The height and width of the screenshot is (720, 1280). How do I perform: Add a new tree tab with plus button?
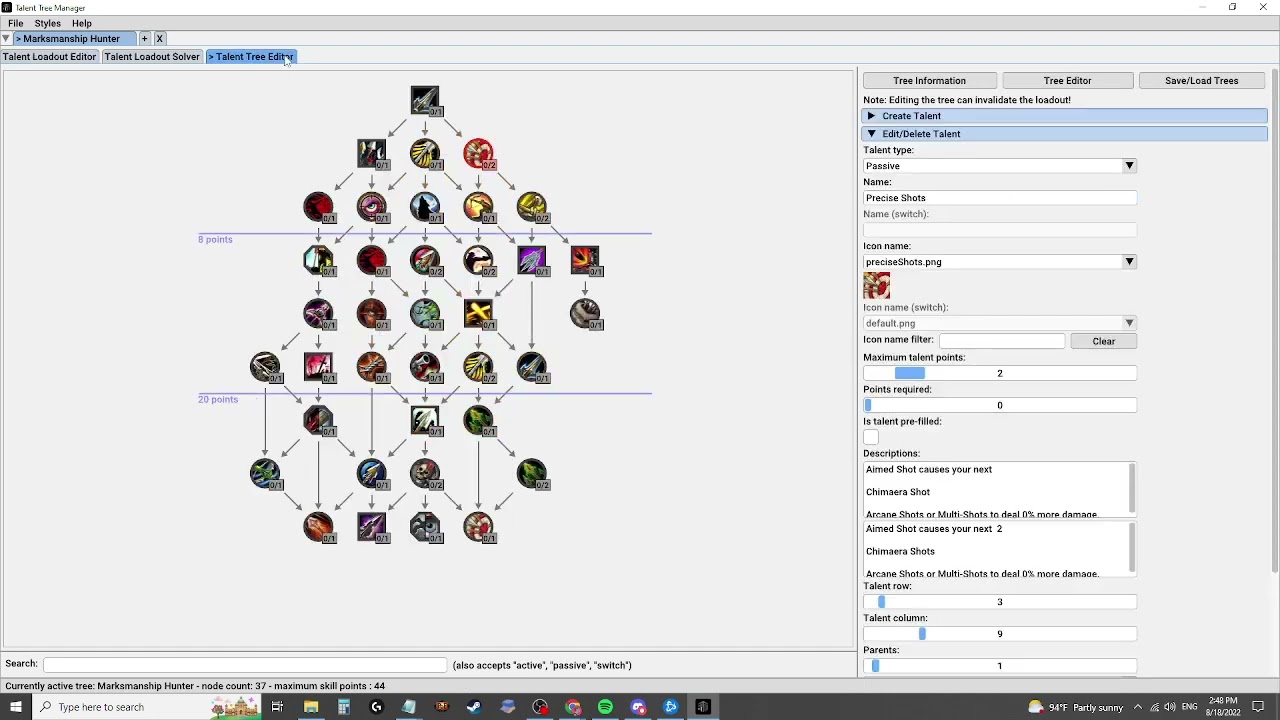(144, 39)
